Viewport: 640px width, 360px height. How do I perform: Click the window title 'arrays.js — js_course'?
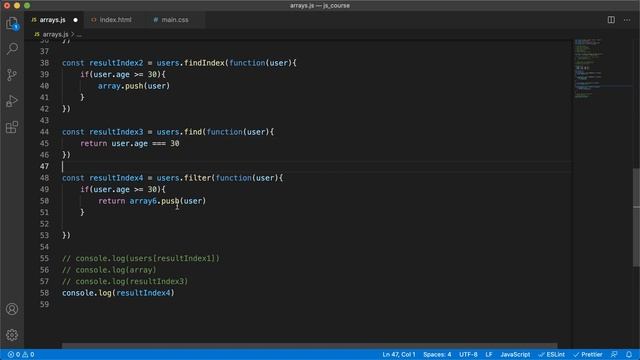pos(320,5)
